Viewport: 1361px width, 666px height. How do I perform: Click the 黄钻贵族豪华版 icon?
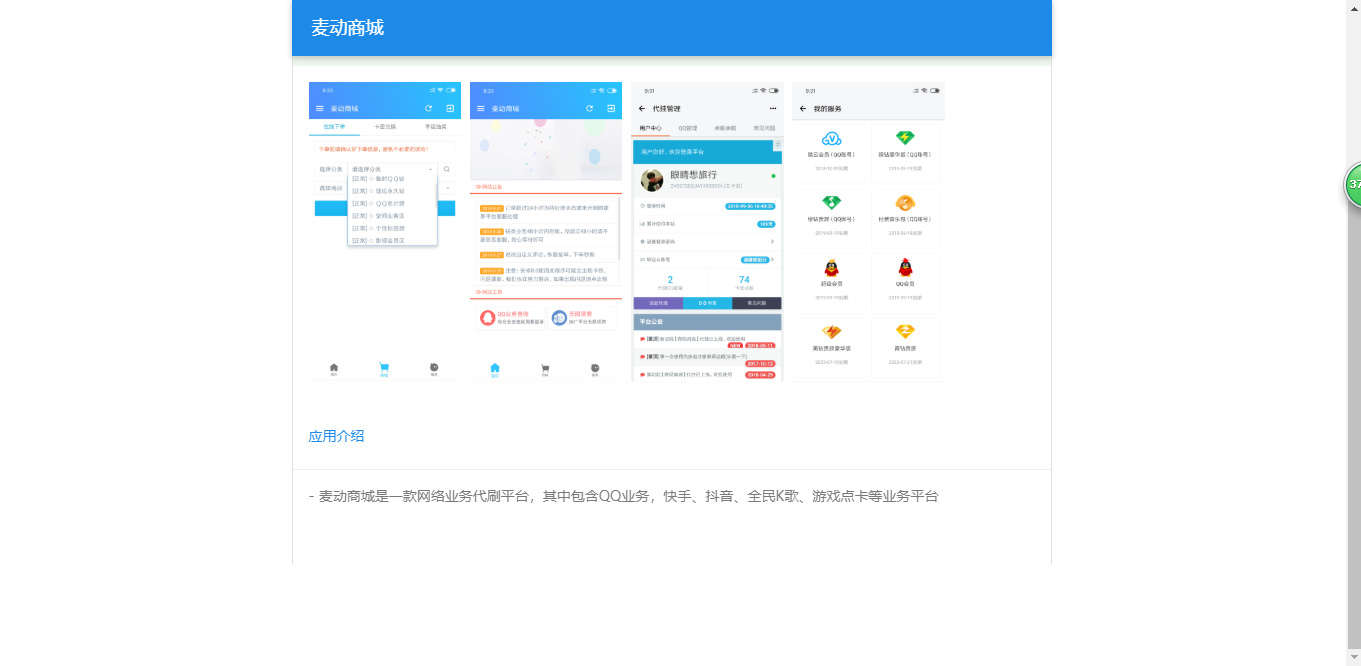[x=831, y=332]
